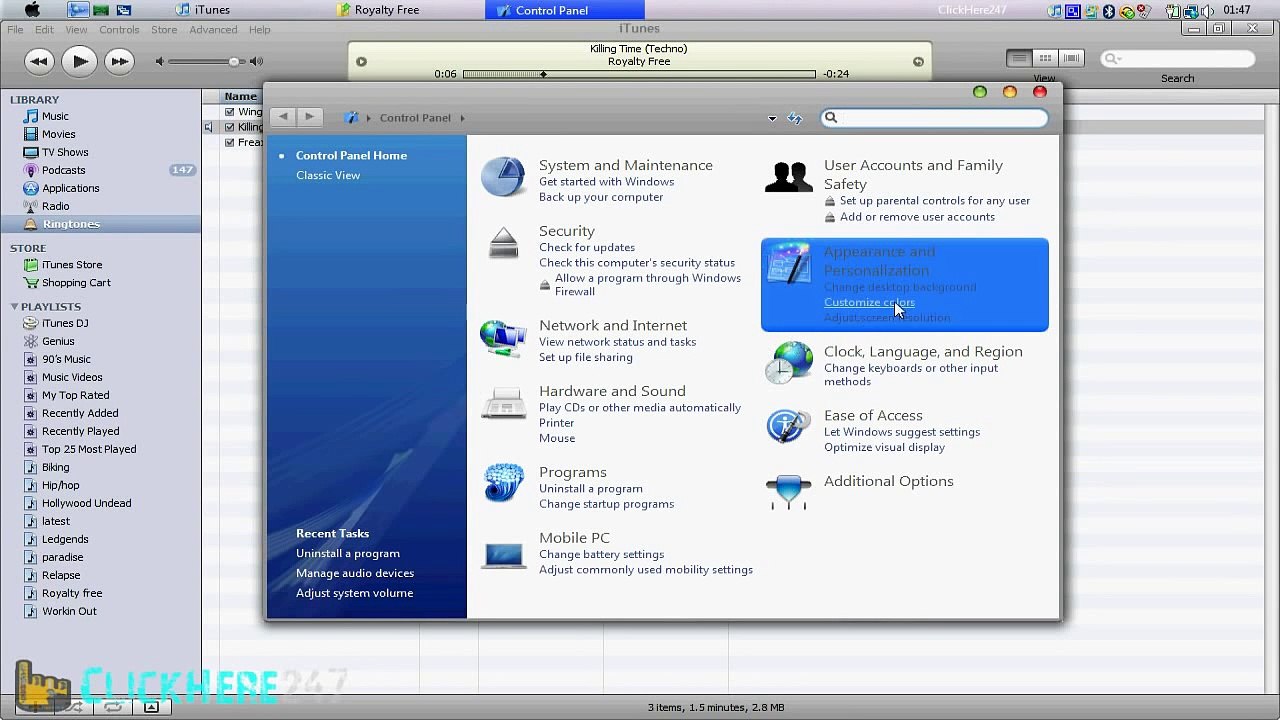Viewport: 1280px width, 720px height.
Task: Click the iTunes search field
Action: (x=1178, y=59)
